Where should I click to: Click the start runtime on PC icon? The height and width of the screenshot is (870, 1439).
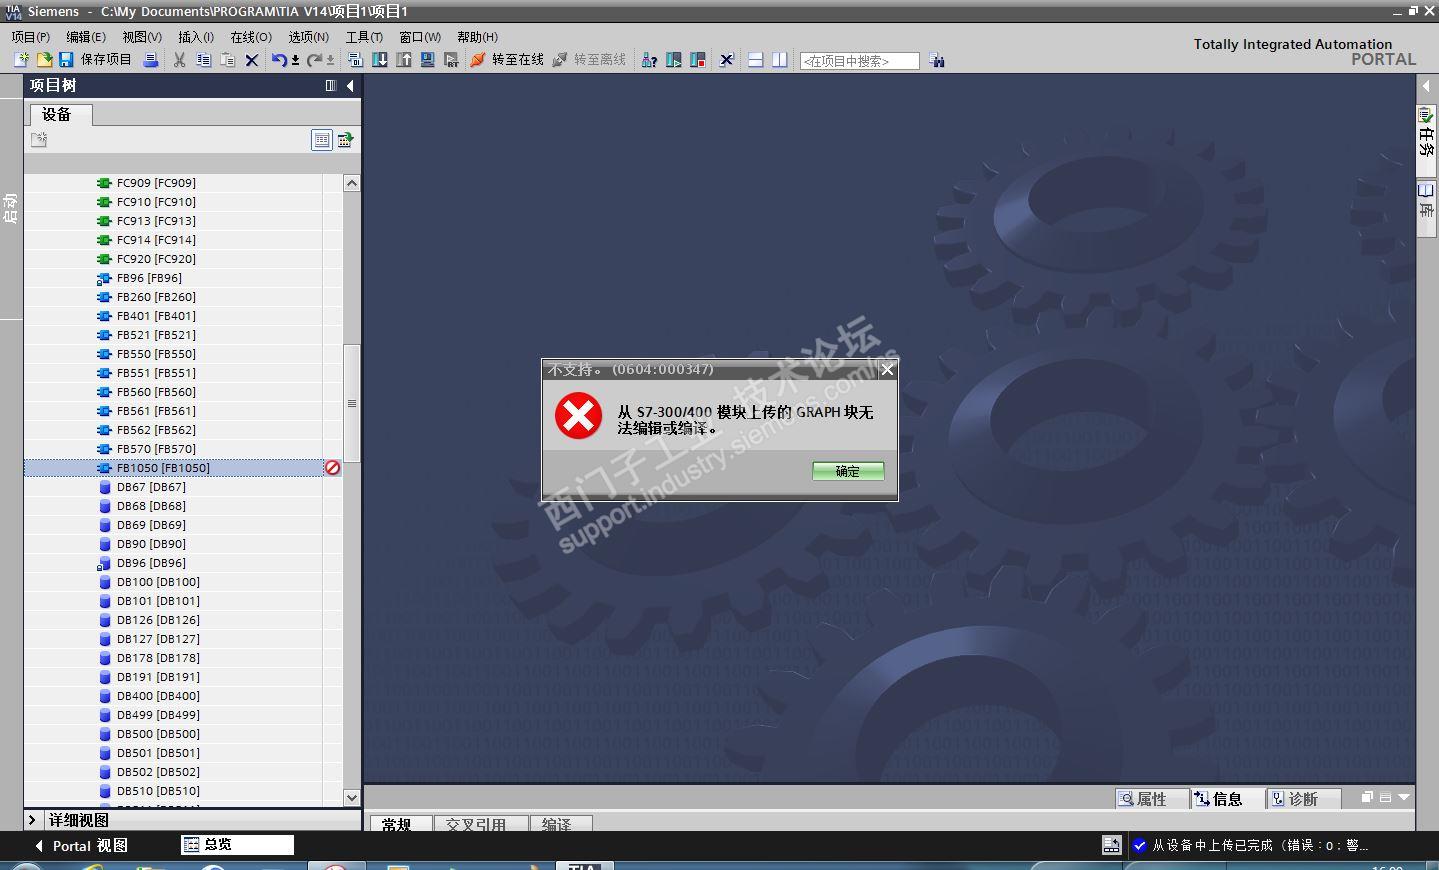pos(452,60)
